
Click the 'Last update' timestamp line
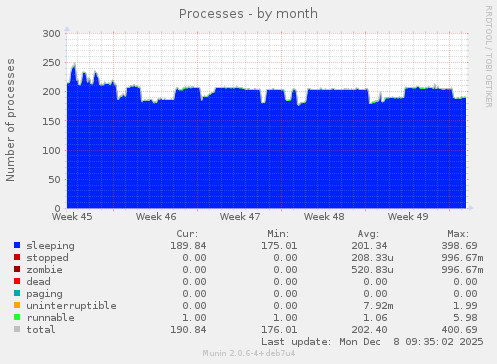tap(372, 342)
